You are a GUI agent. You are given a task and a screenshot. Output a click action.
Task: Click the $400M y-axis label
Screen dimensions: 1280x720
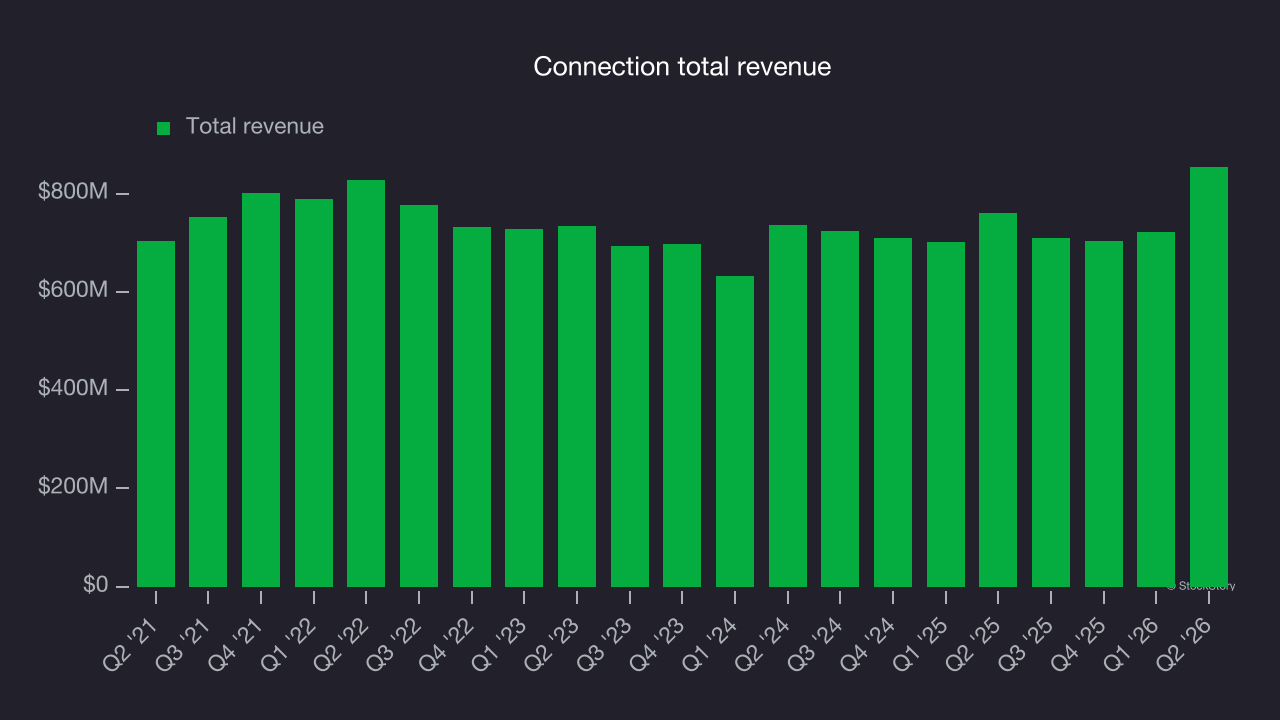(73, 388)
